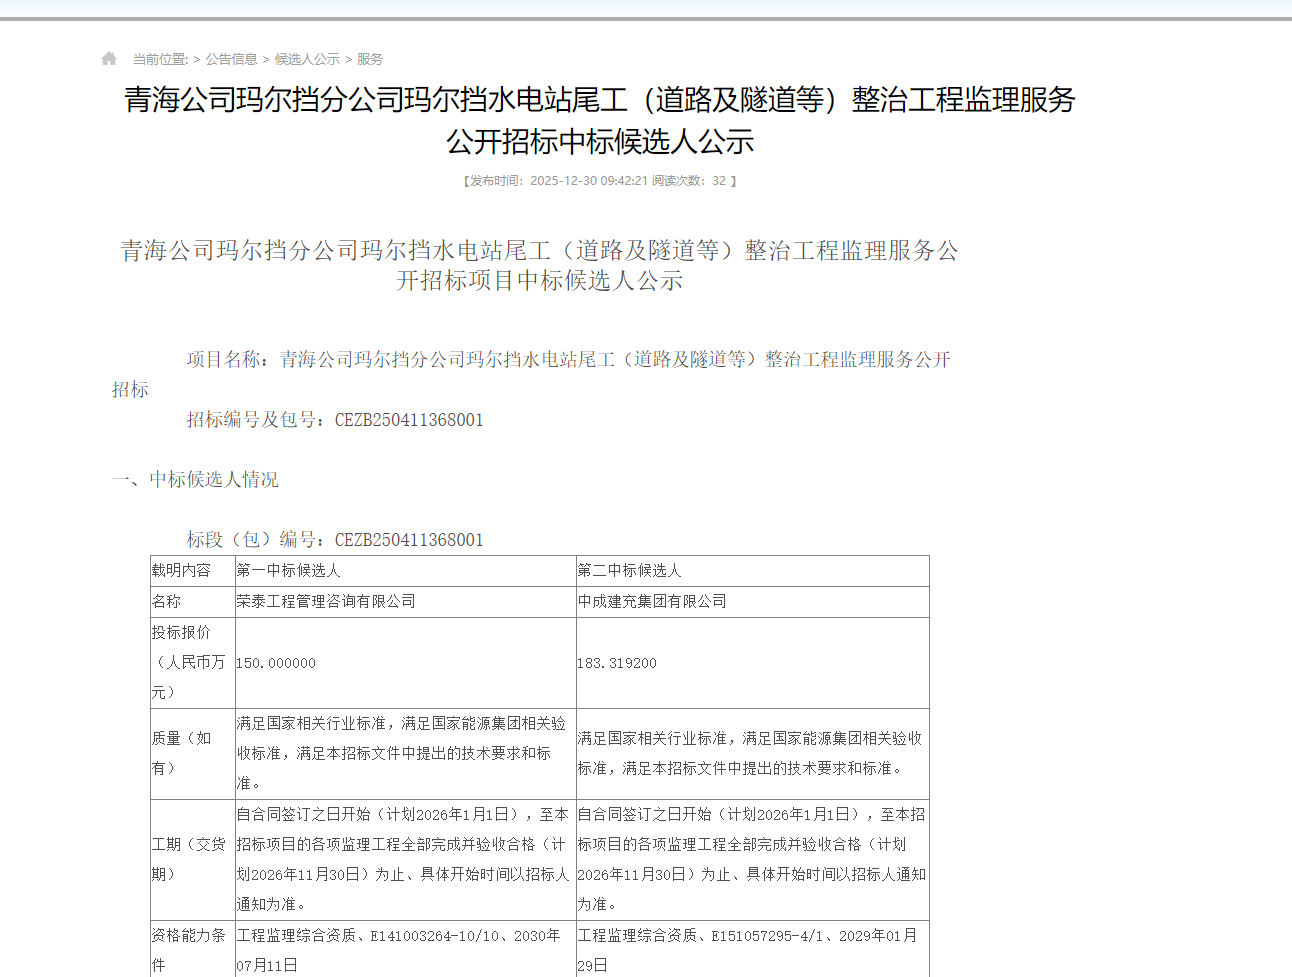Select the 第一中标候选人 column header
This screenshot has height=977, width=1292.
[x=288, y=571]
